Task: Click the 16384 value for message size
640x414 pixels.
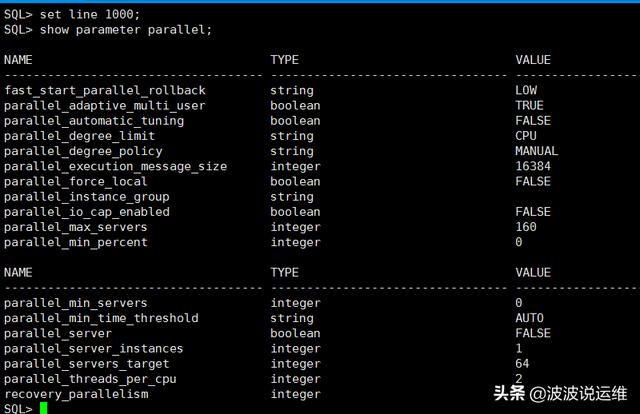Action: [533, 166]
